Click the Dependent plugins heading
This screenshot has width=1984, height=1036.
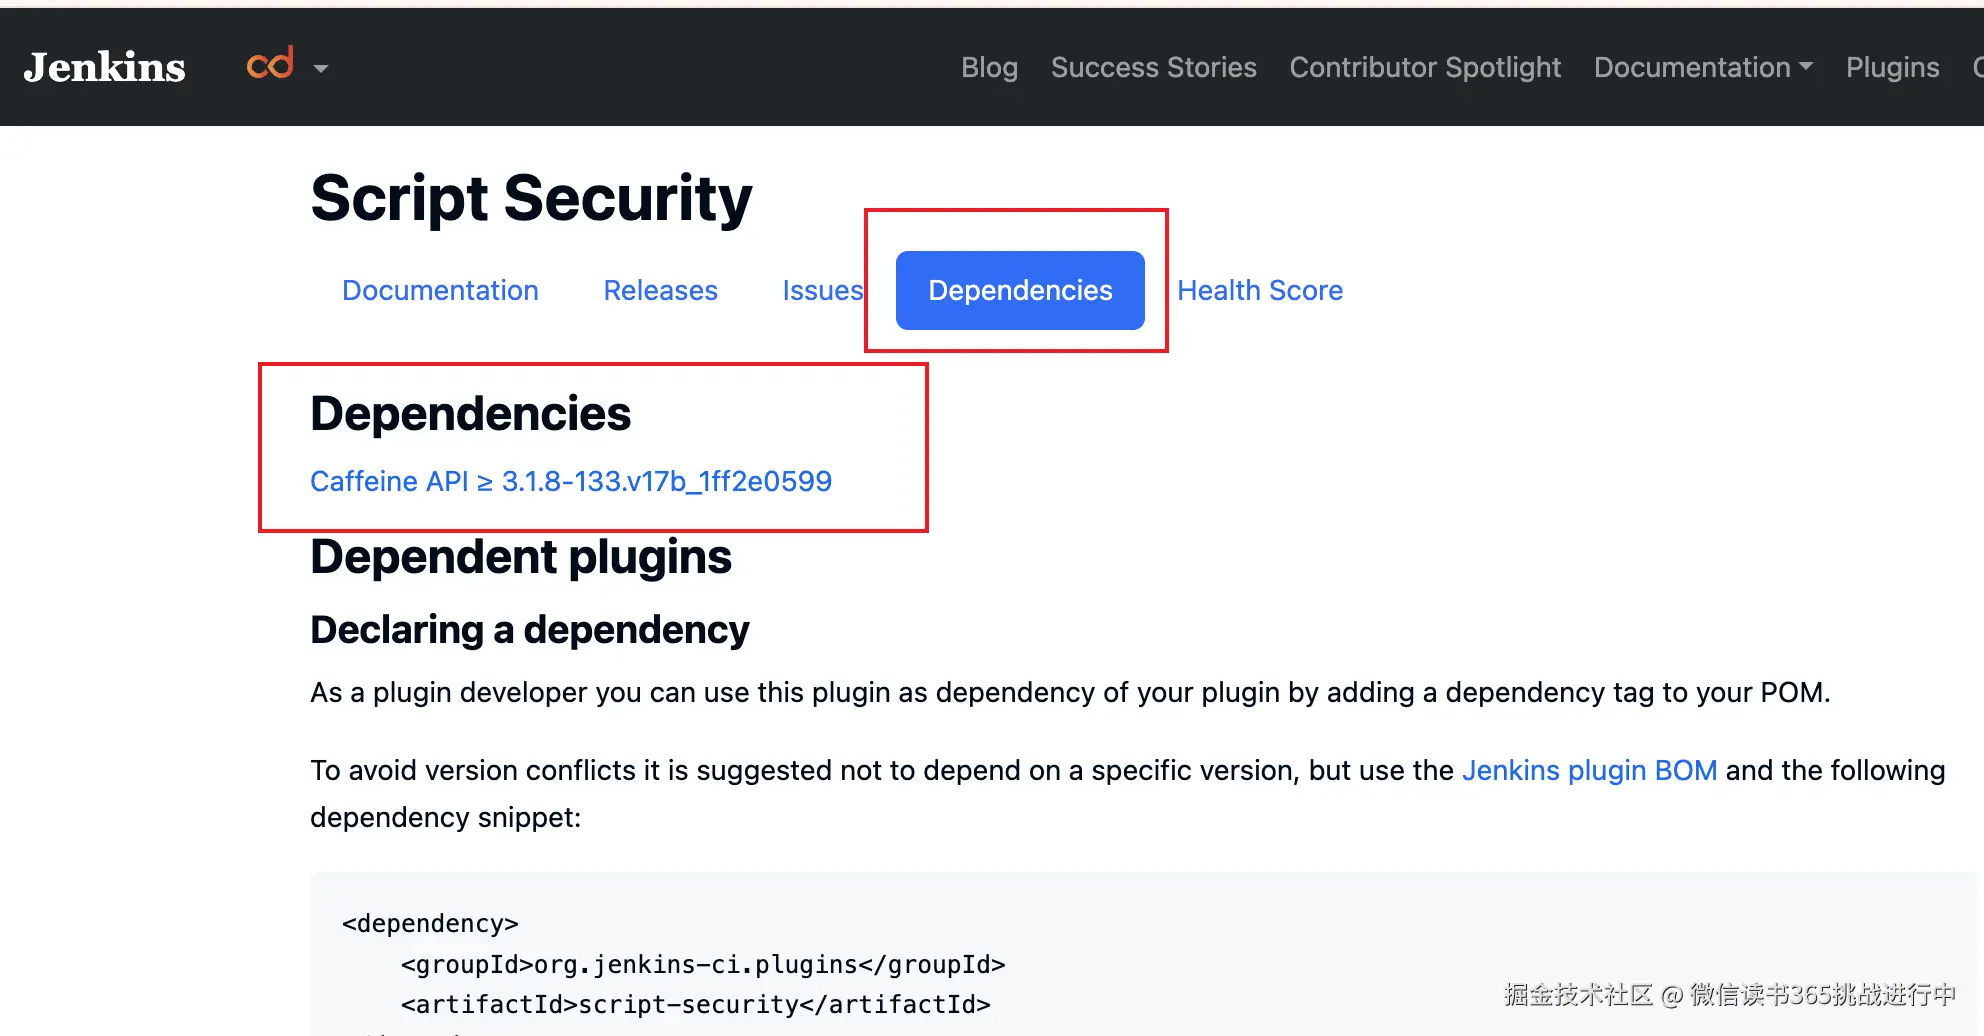coord(520,557)
